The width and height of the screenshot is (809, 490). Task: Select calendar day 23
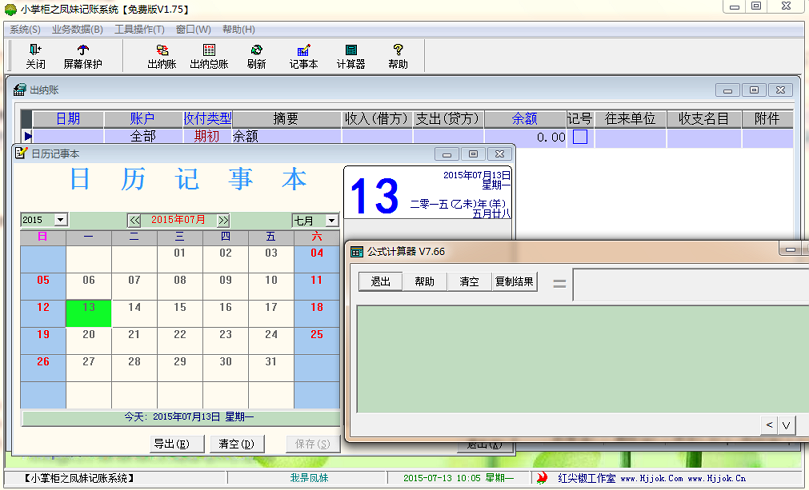click(225, 340)
